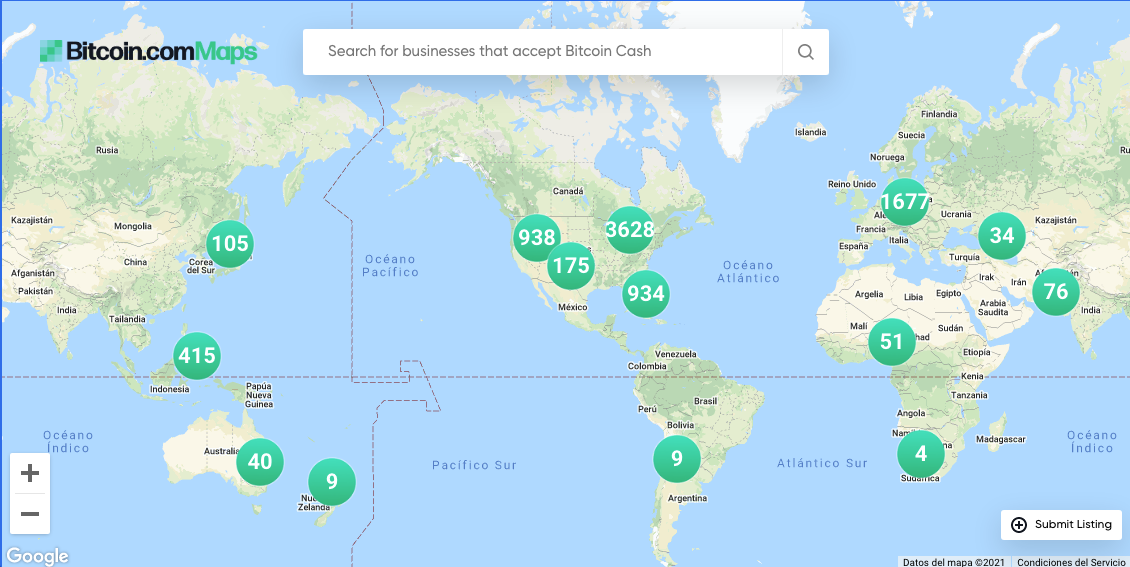Open the 3628 cluster marker
The height and width of the screenshot is (567, 1130).
(630, 230)
